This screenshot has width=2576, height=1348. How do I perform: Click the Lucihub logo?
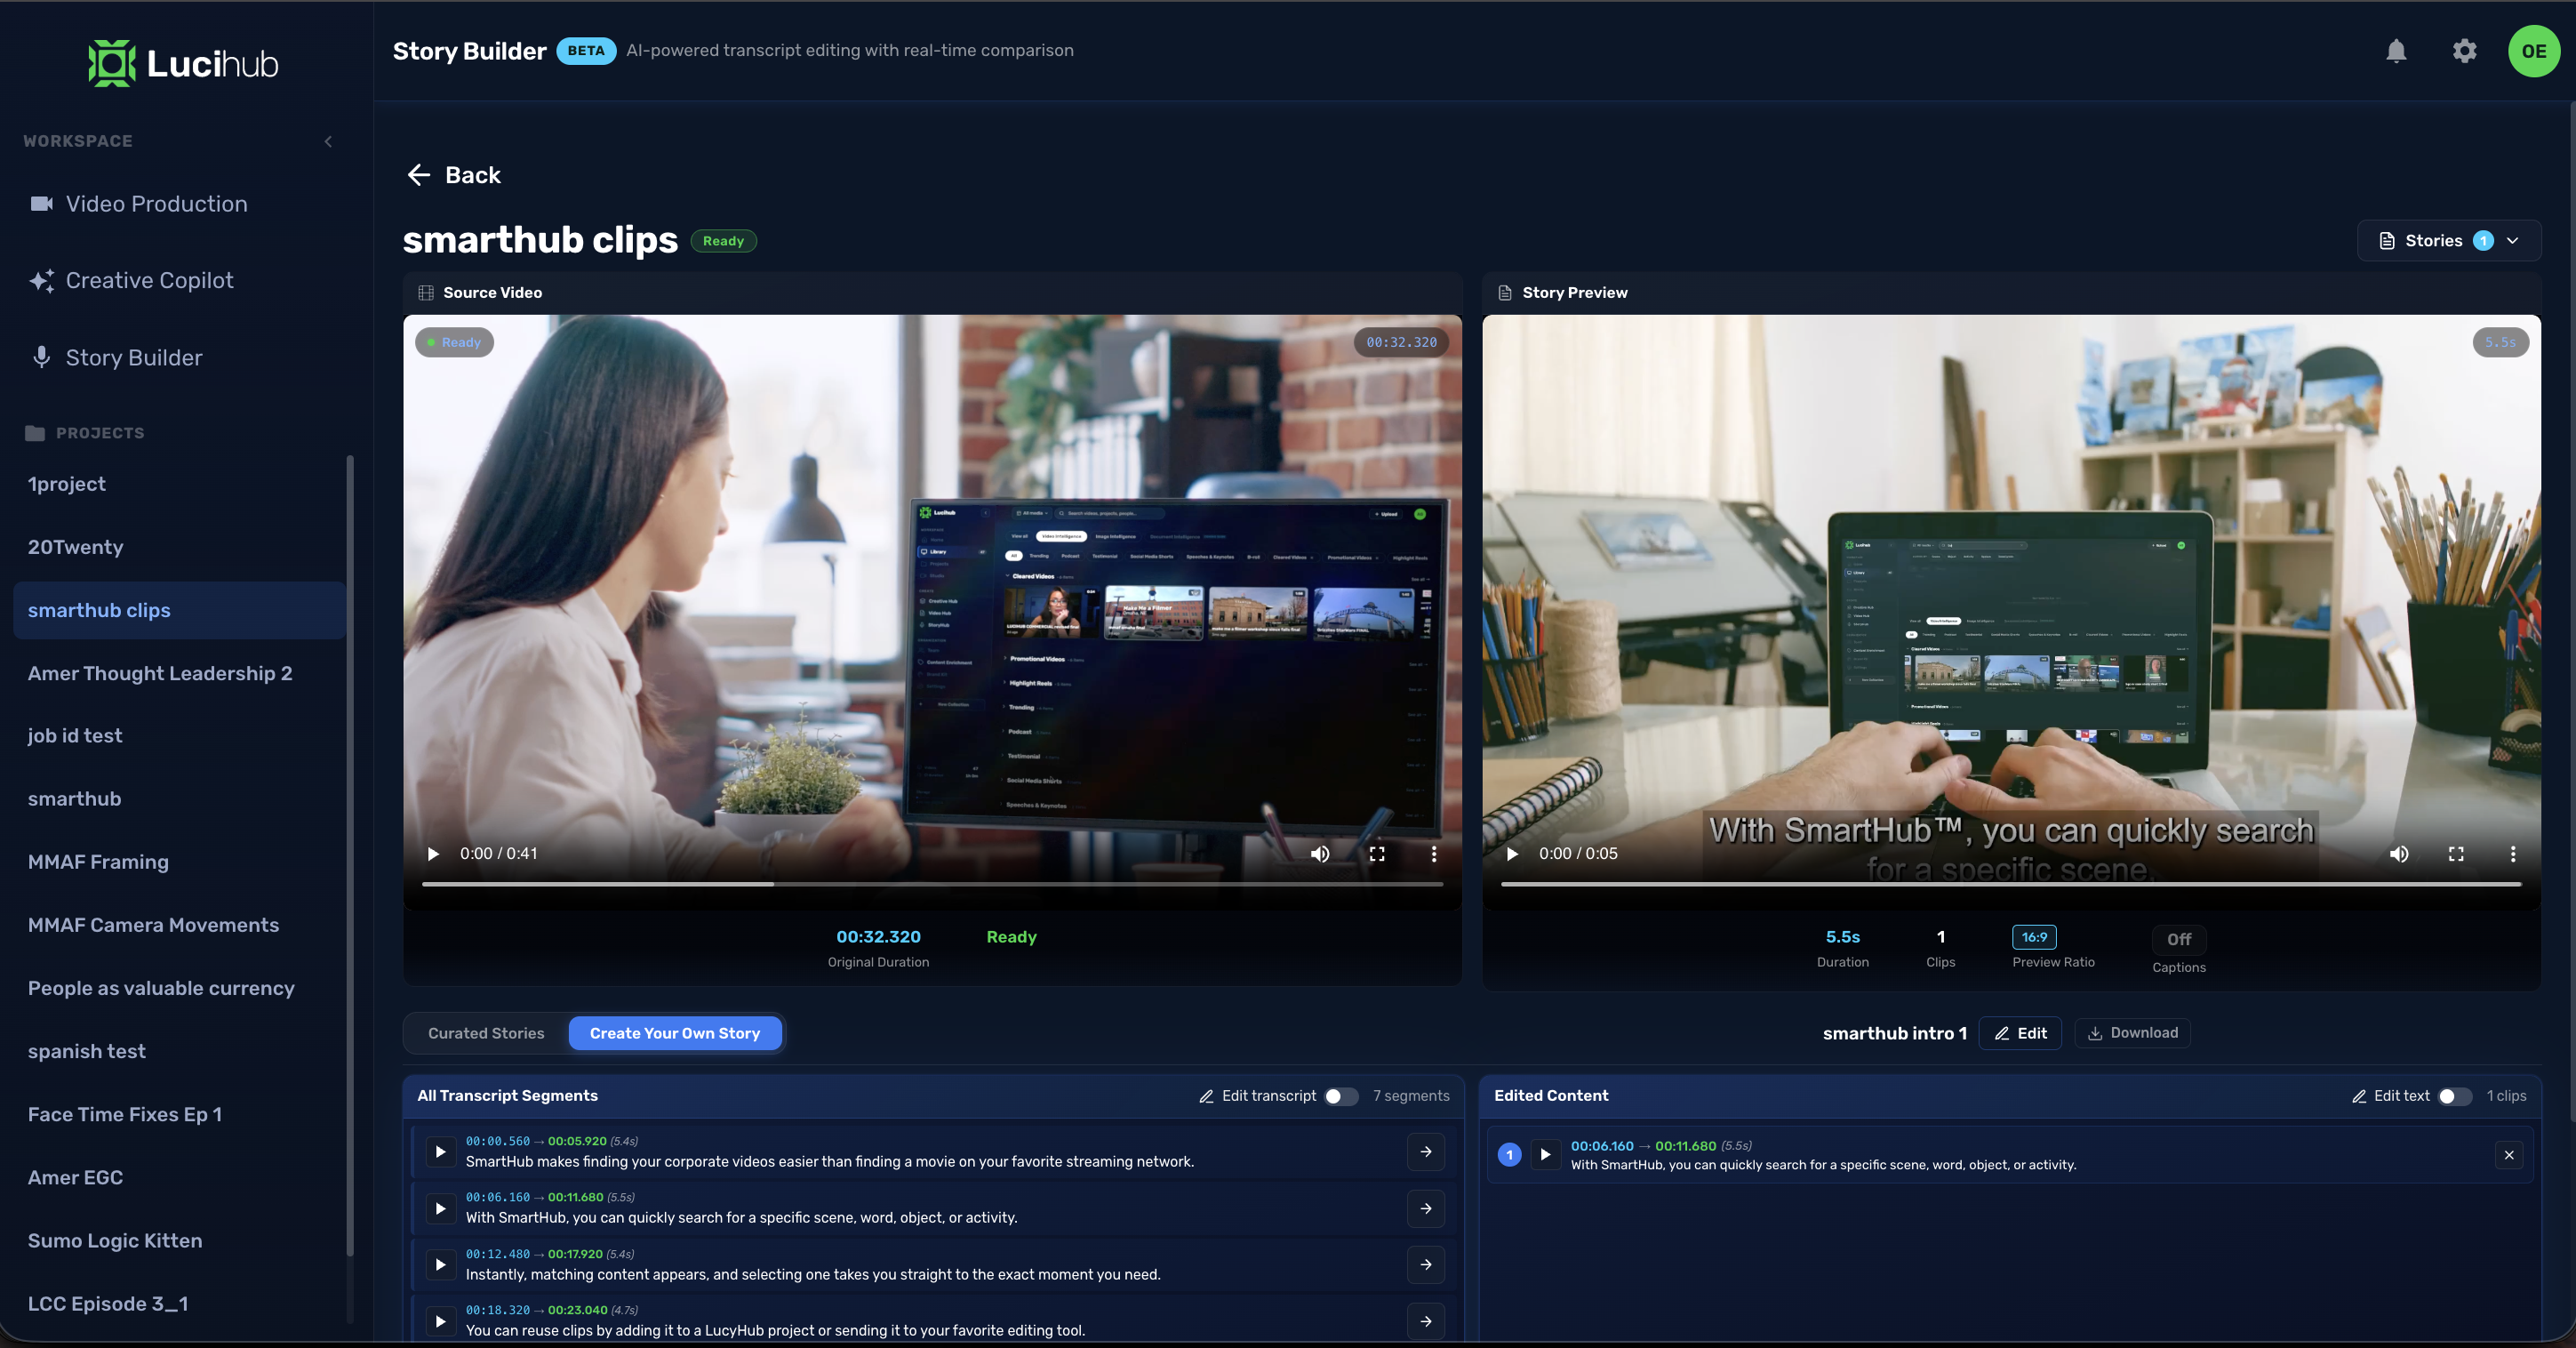(183, 64)
